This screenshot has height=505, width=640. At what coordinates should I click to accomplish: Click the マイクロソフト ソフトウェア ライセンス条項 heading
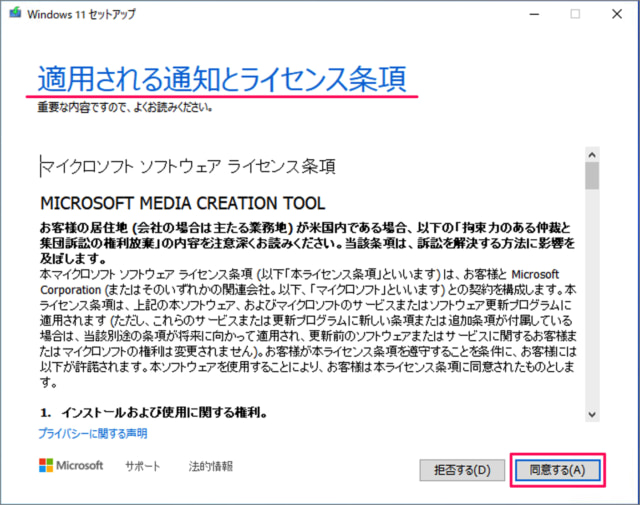point(188,167)
